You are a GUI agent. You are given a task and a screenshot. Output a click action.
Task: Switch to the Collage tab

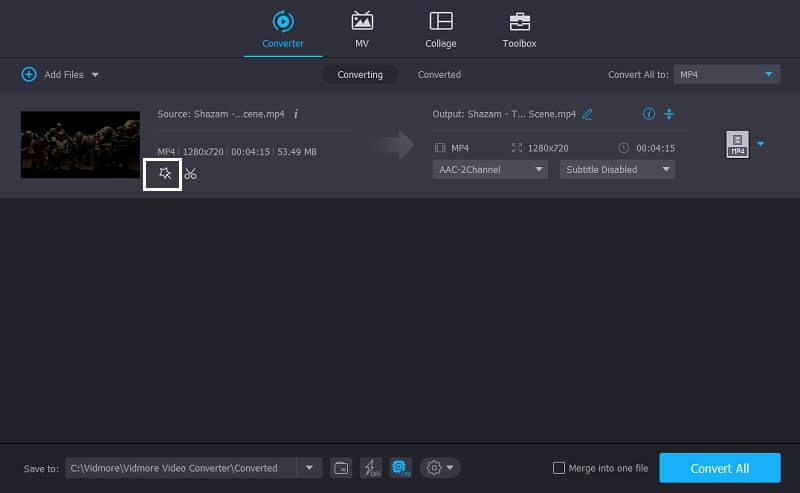(440, 29)
